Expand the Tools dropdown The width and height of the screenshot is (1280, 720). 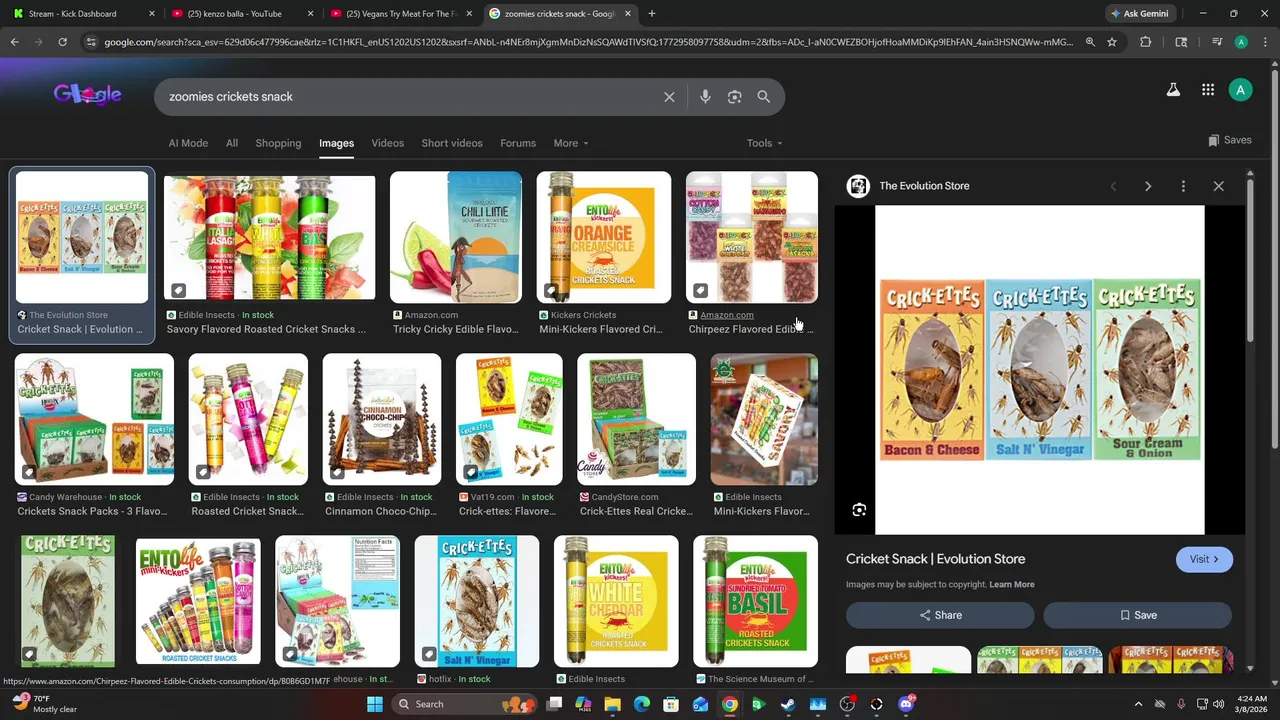tap(765, 143)
